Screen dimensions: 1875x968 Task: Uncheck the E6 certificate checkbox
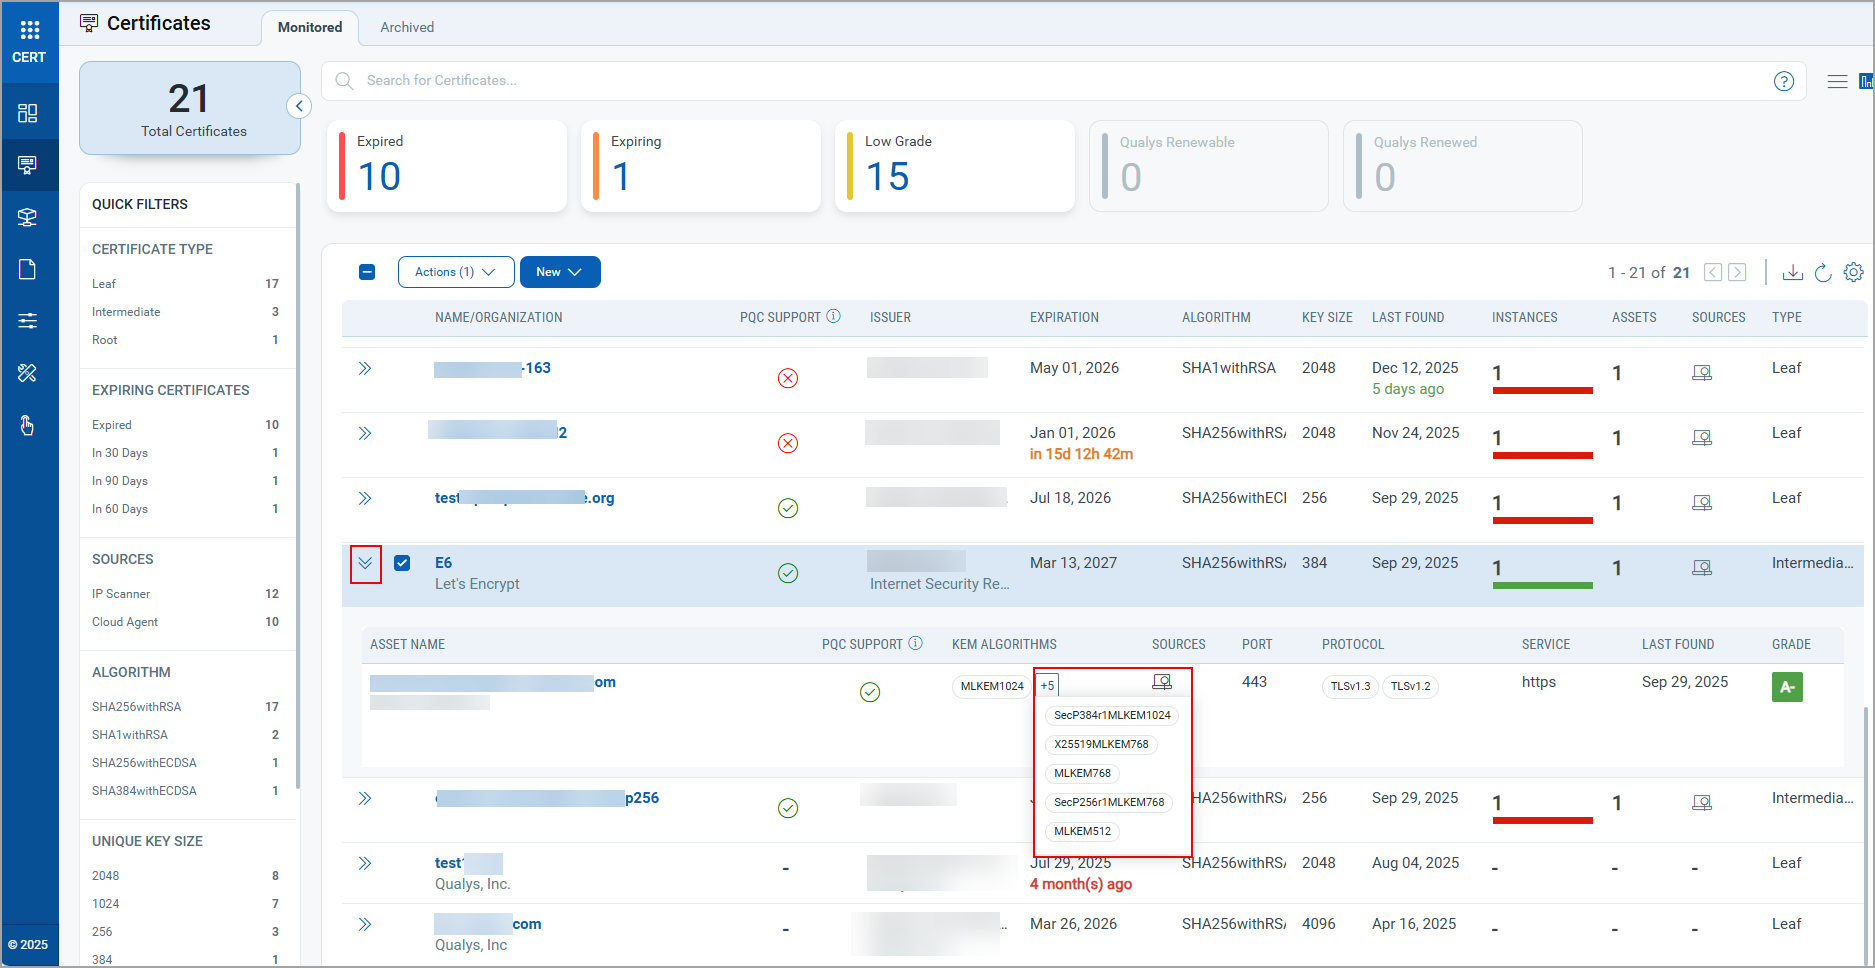coord(402,563)
